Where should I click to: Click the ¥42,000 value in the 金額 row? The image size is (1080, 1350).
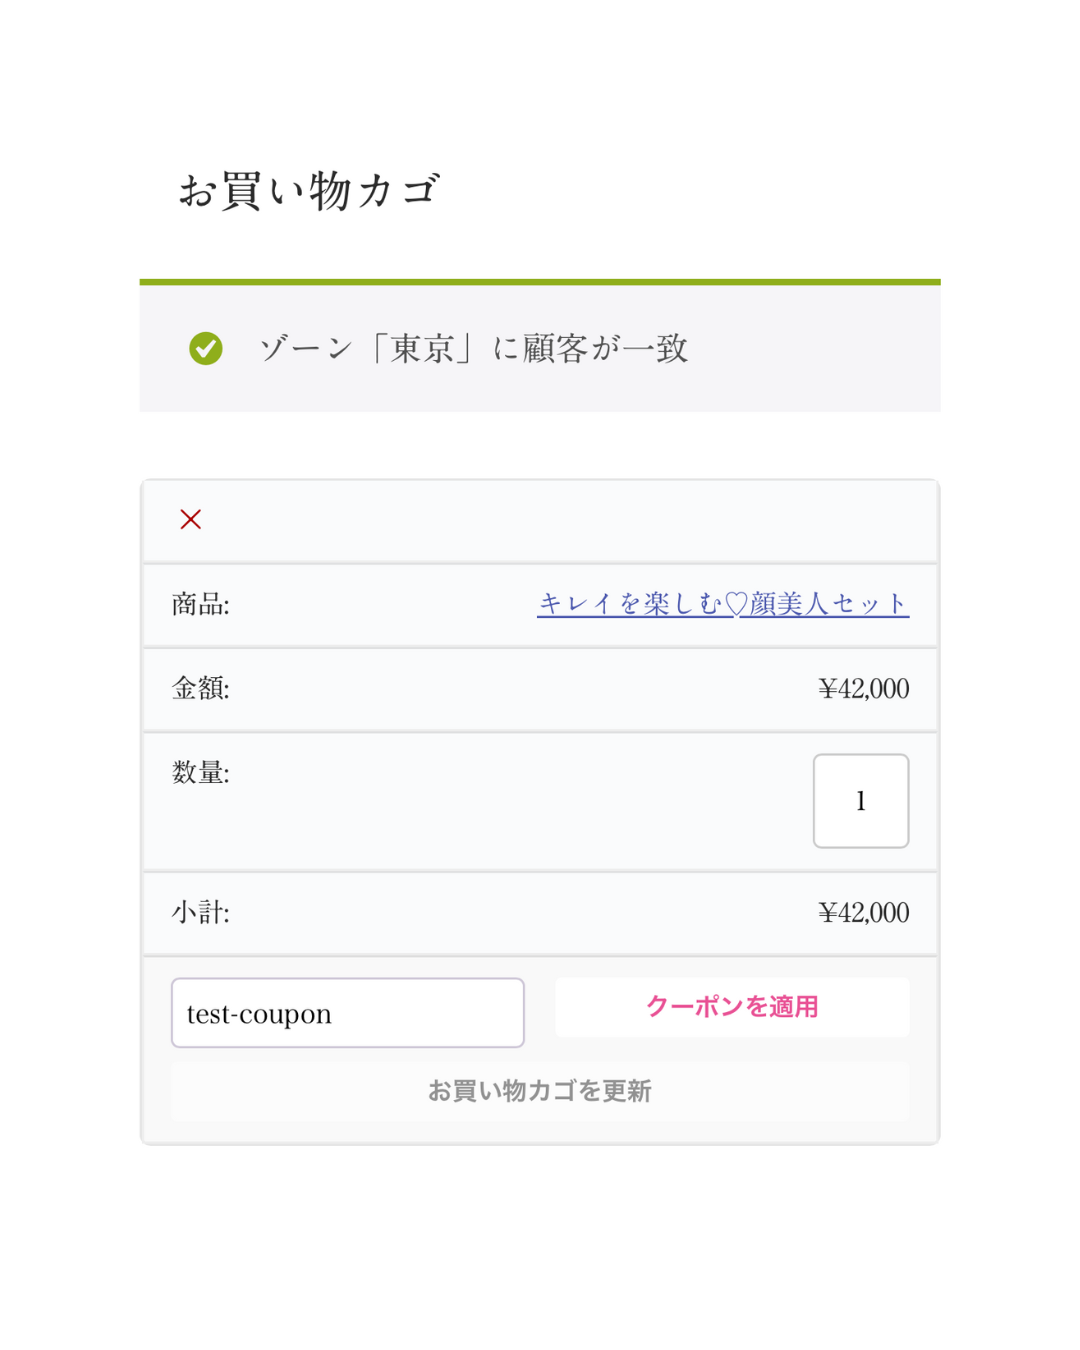863,689
